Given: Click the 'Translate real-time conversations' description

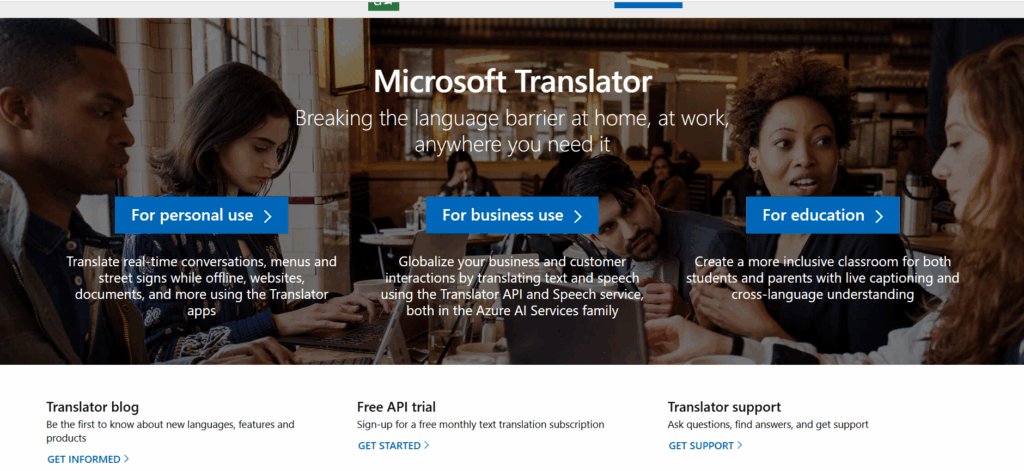Looking at the screenshot, I should tap(202, 286).
